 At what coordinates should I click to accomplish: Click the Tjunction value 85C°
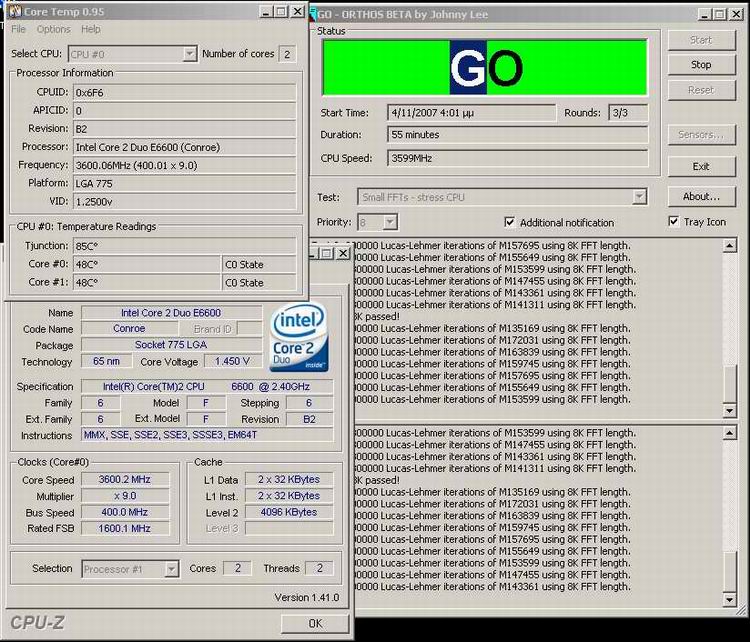tap(185, 246)
